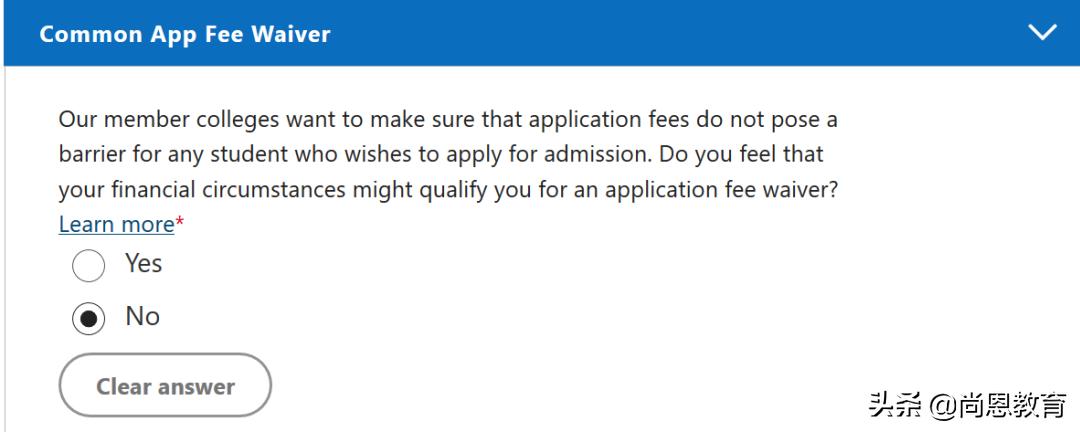This screenshot has width=1080, height=432.
Task: Click the Common App Fee Waiver title
Action: (185, 34)
